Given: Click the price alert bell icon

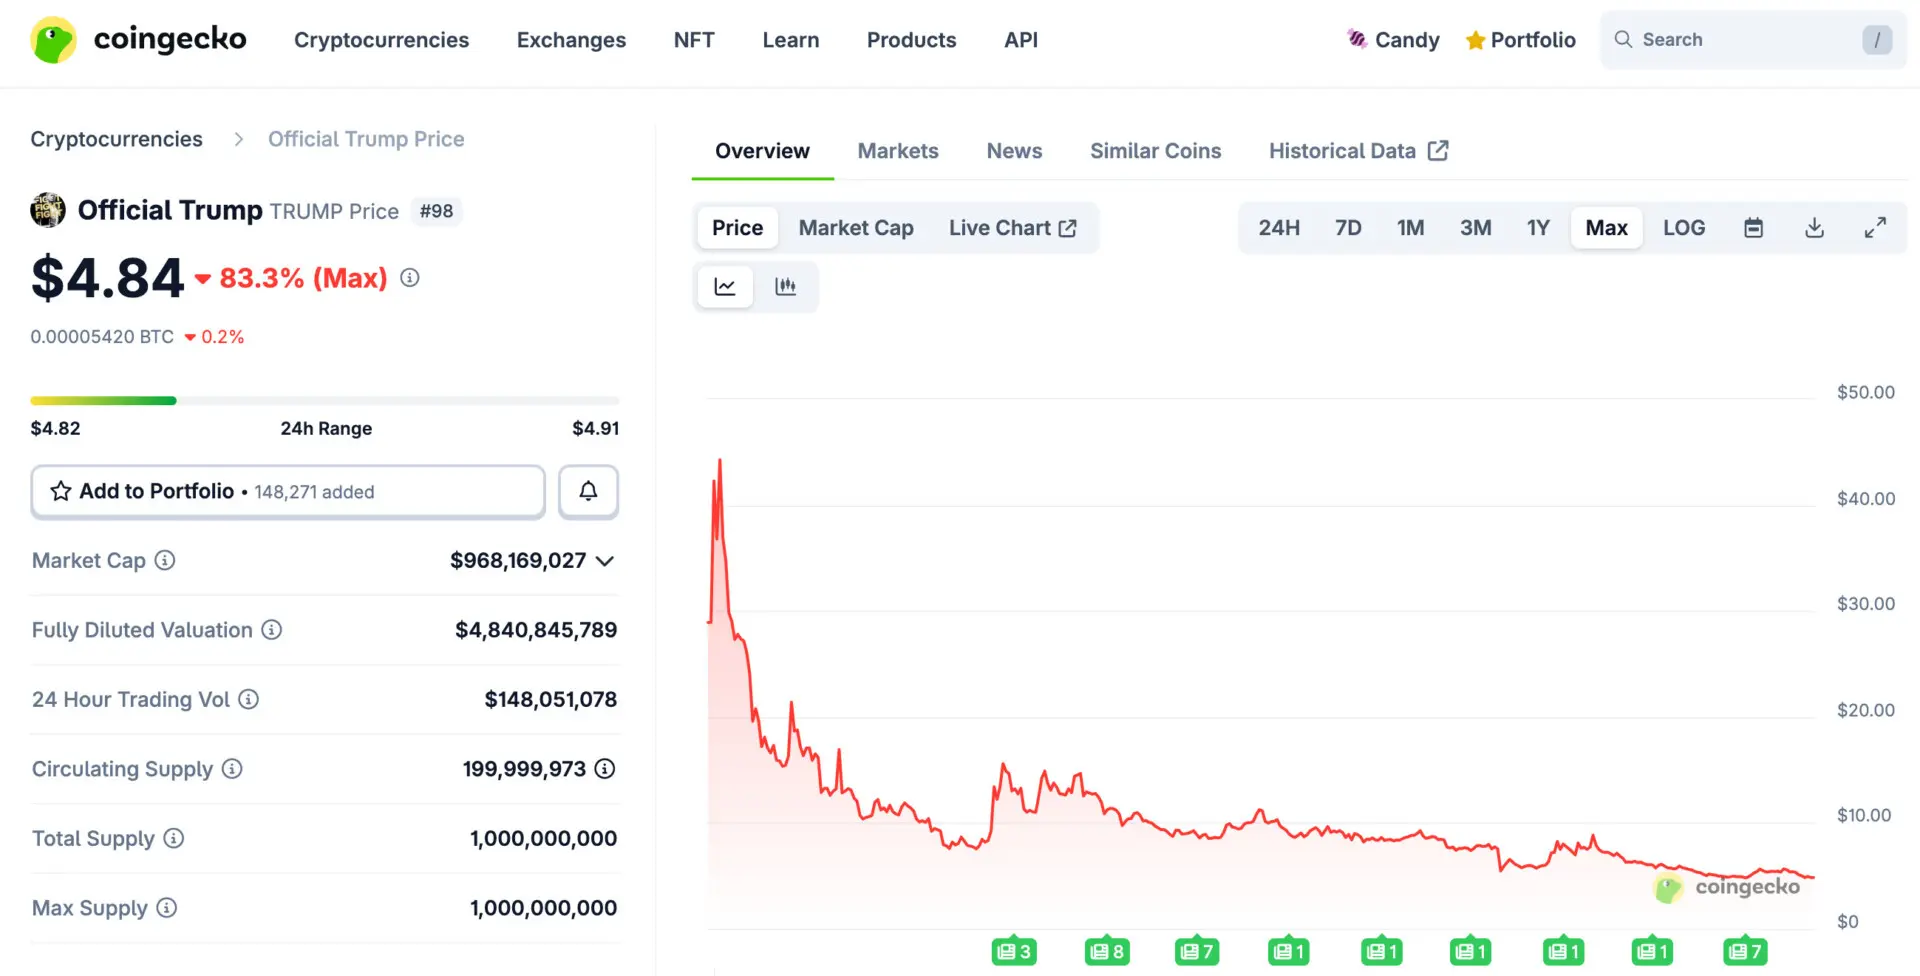Looking at the screenshot, I should (x=588, y=491).
